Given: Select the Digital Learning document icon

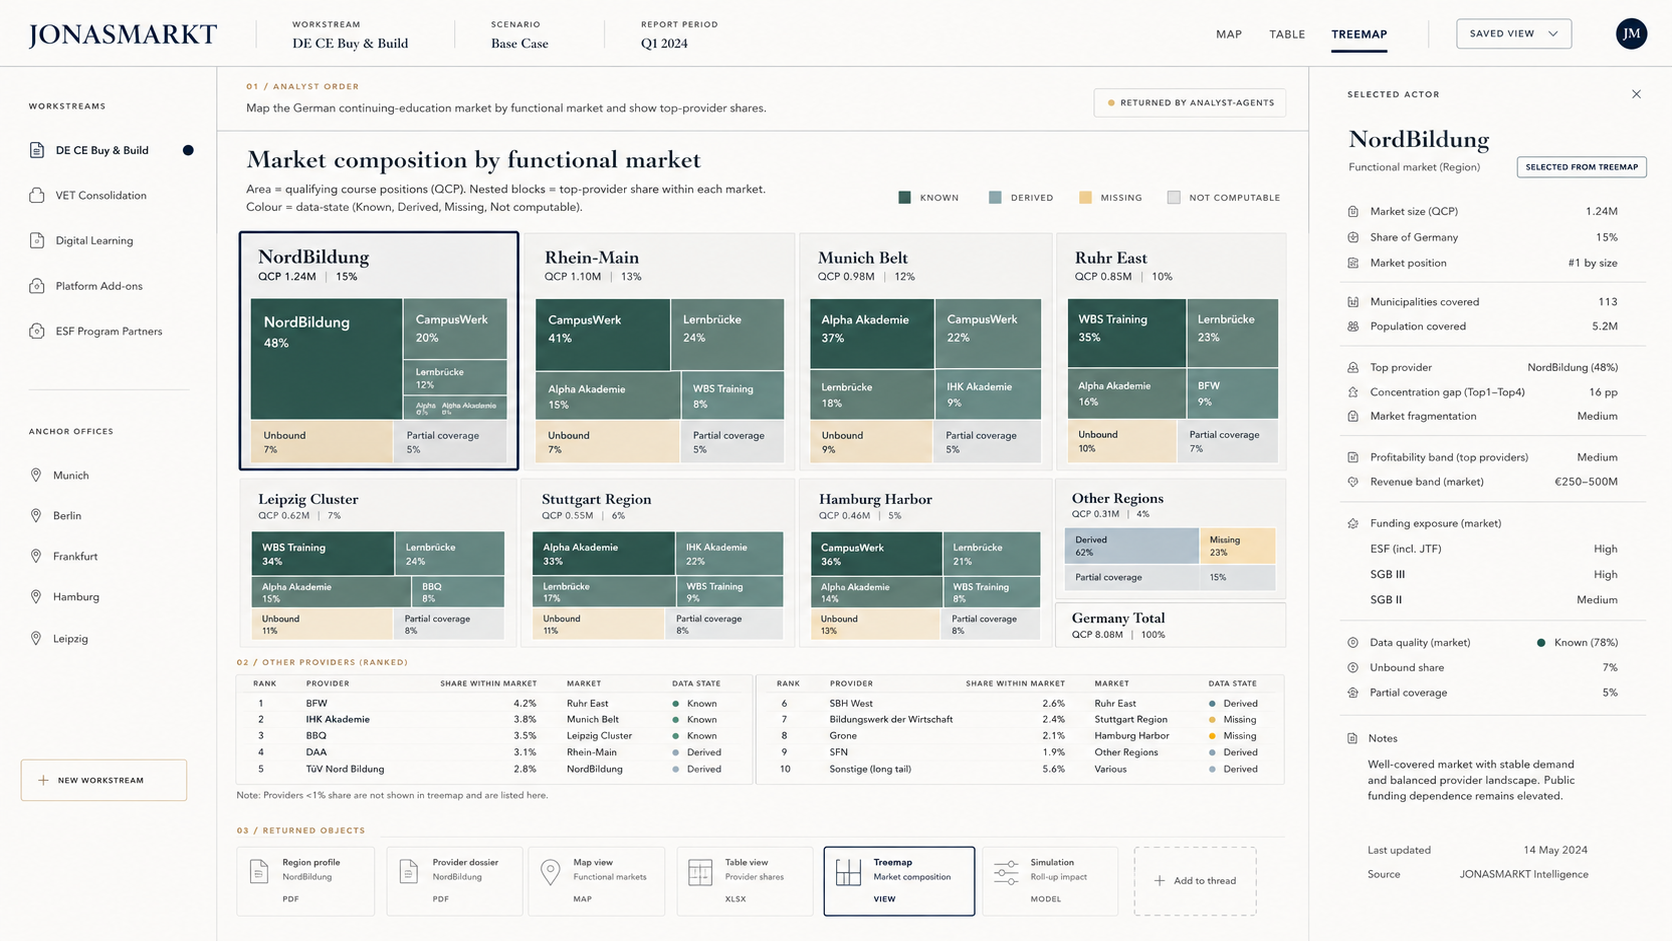Looking at the screenshot, I should point(37,240).
